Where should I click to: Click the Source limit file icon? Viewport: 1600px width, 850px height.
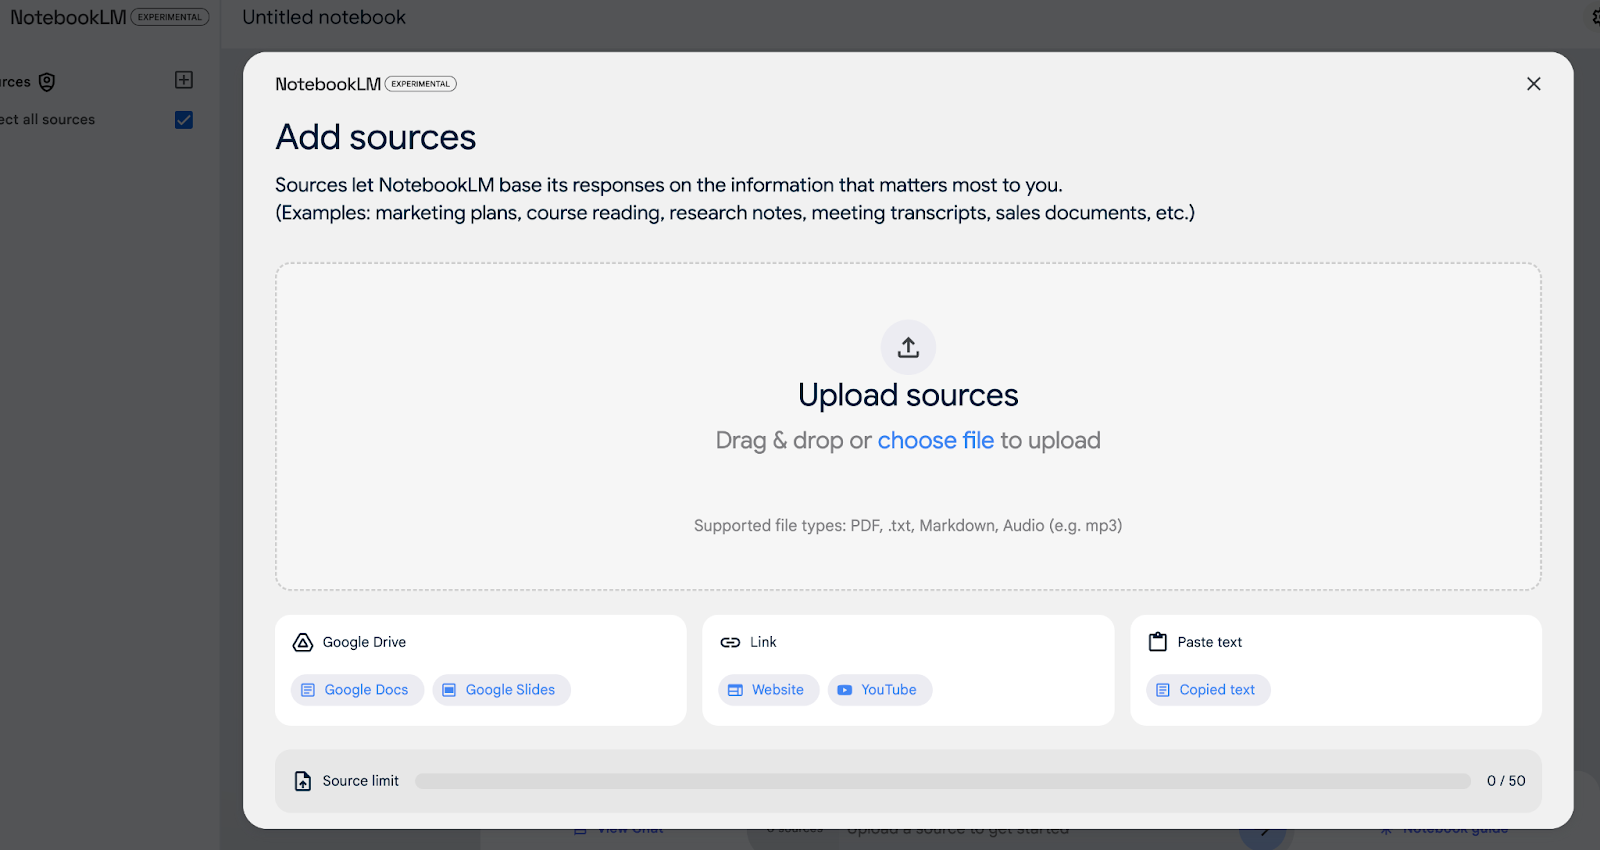(x=303, y=781)
